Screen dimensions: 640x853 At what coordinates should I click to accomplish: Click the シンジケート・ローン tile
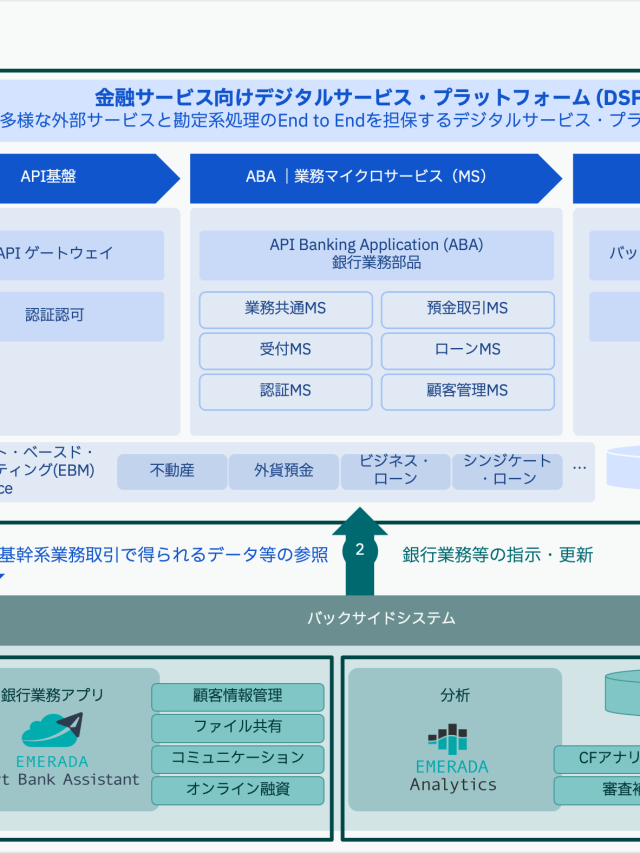tap(508, 471)
